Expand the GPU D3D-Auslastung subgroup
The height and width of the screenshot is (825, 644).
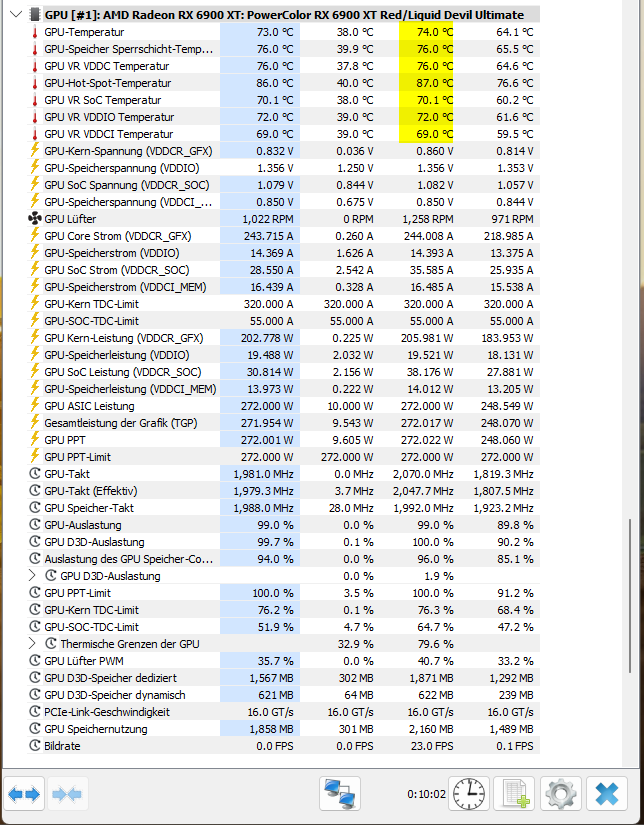pos(32,576)
